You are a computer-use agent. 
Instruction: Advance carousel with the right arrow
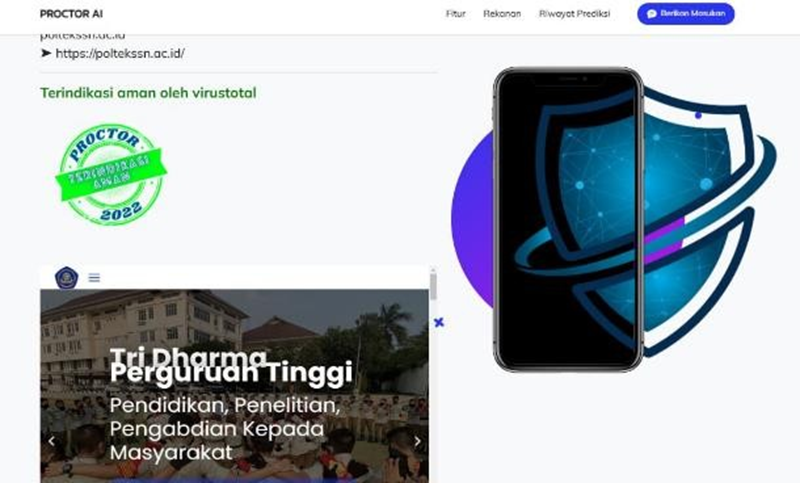pos(417,441)
